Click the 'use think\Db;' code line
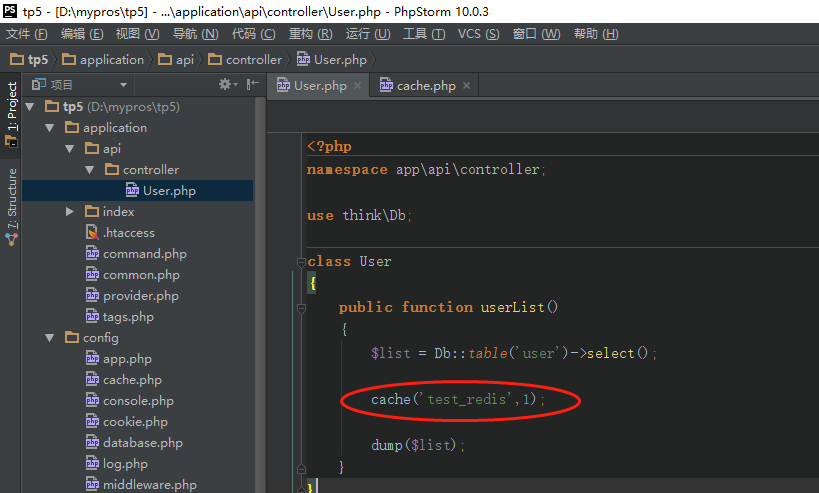Screen dimensions: 819x493 (359, 215)
